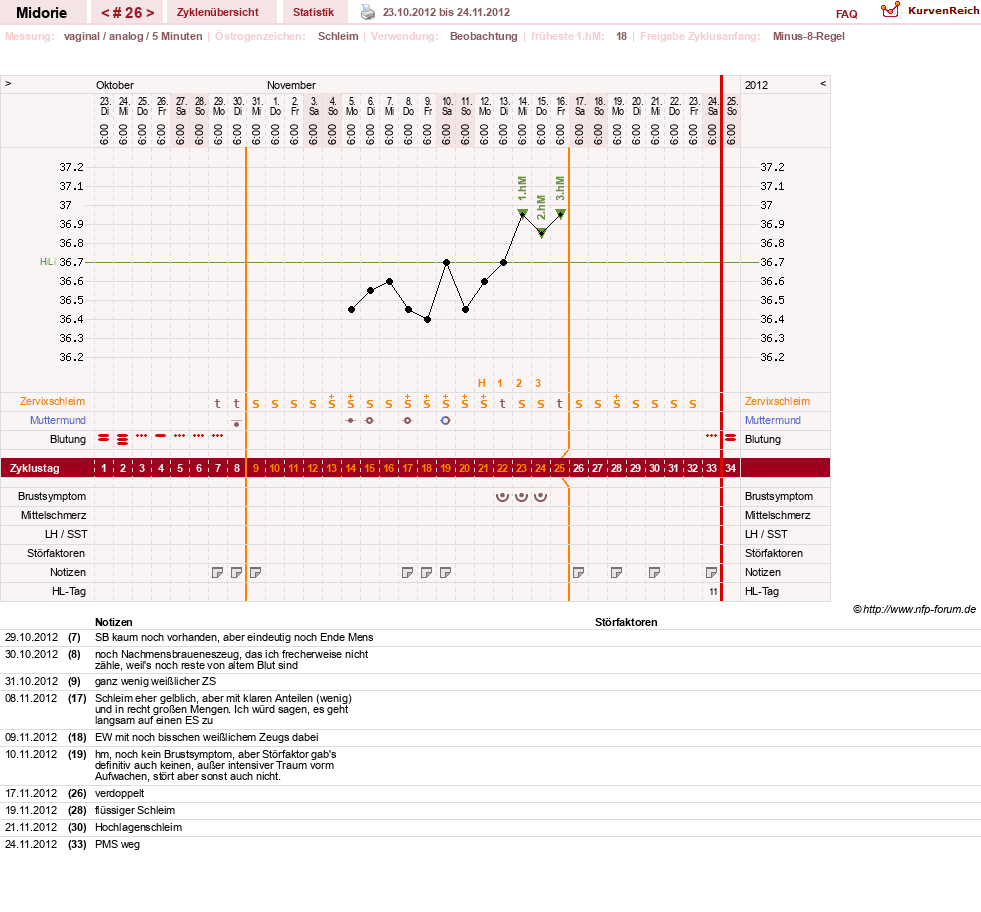Screen dimensions: 981x912
Task: Go to next cycle arrow after #26
Action: pos(150,13)
